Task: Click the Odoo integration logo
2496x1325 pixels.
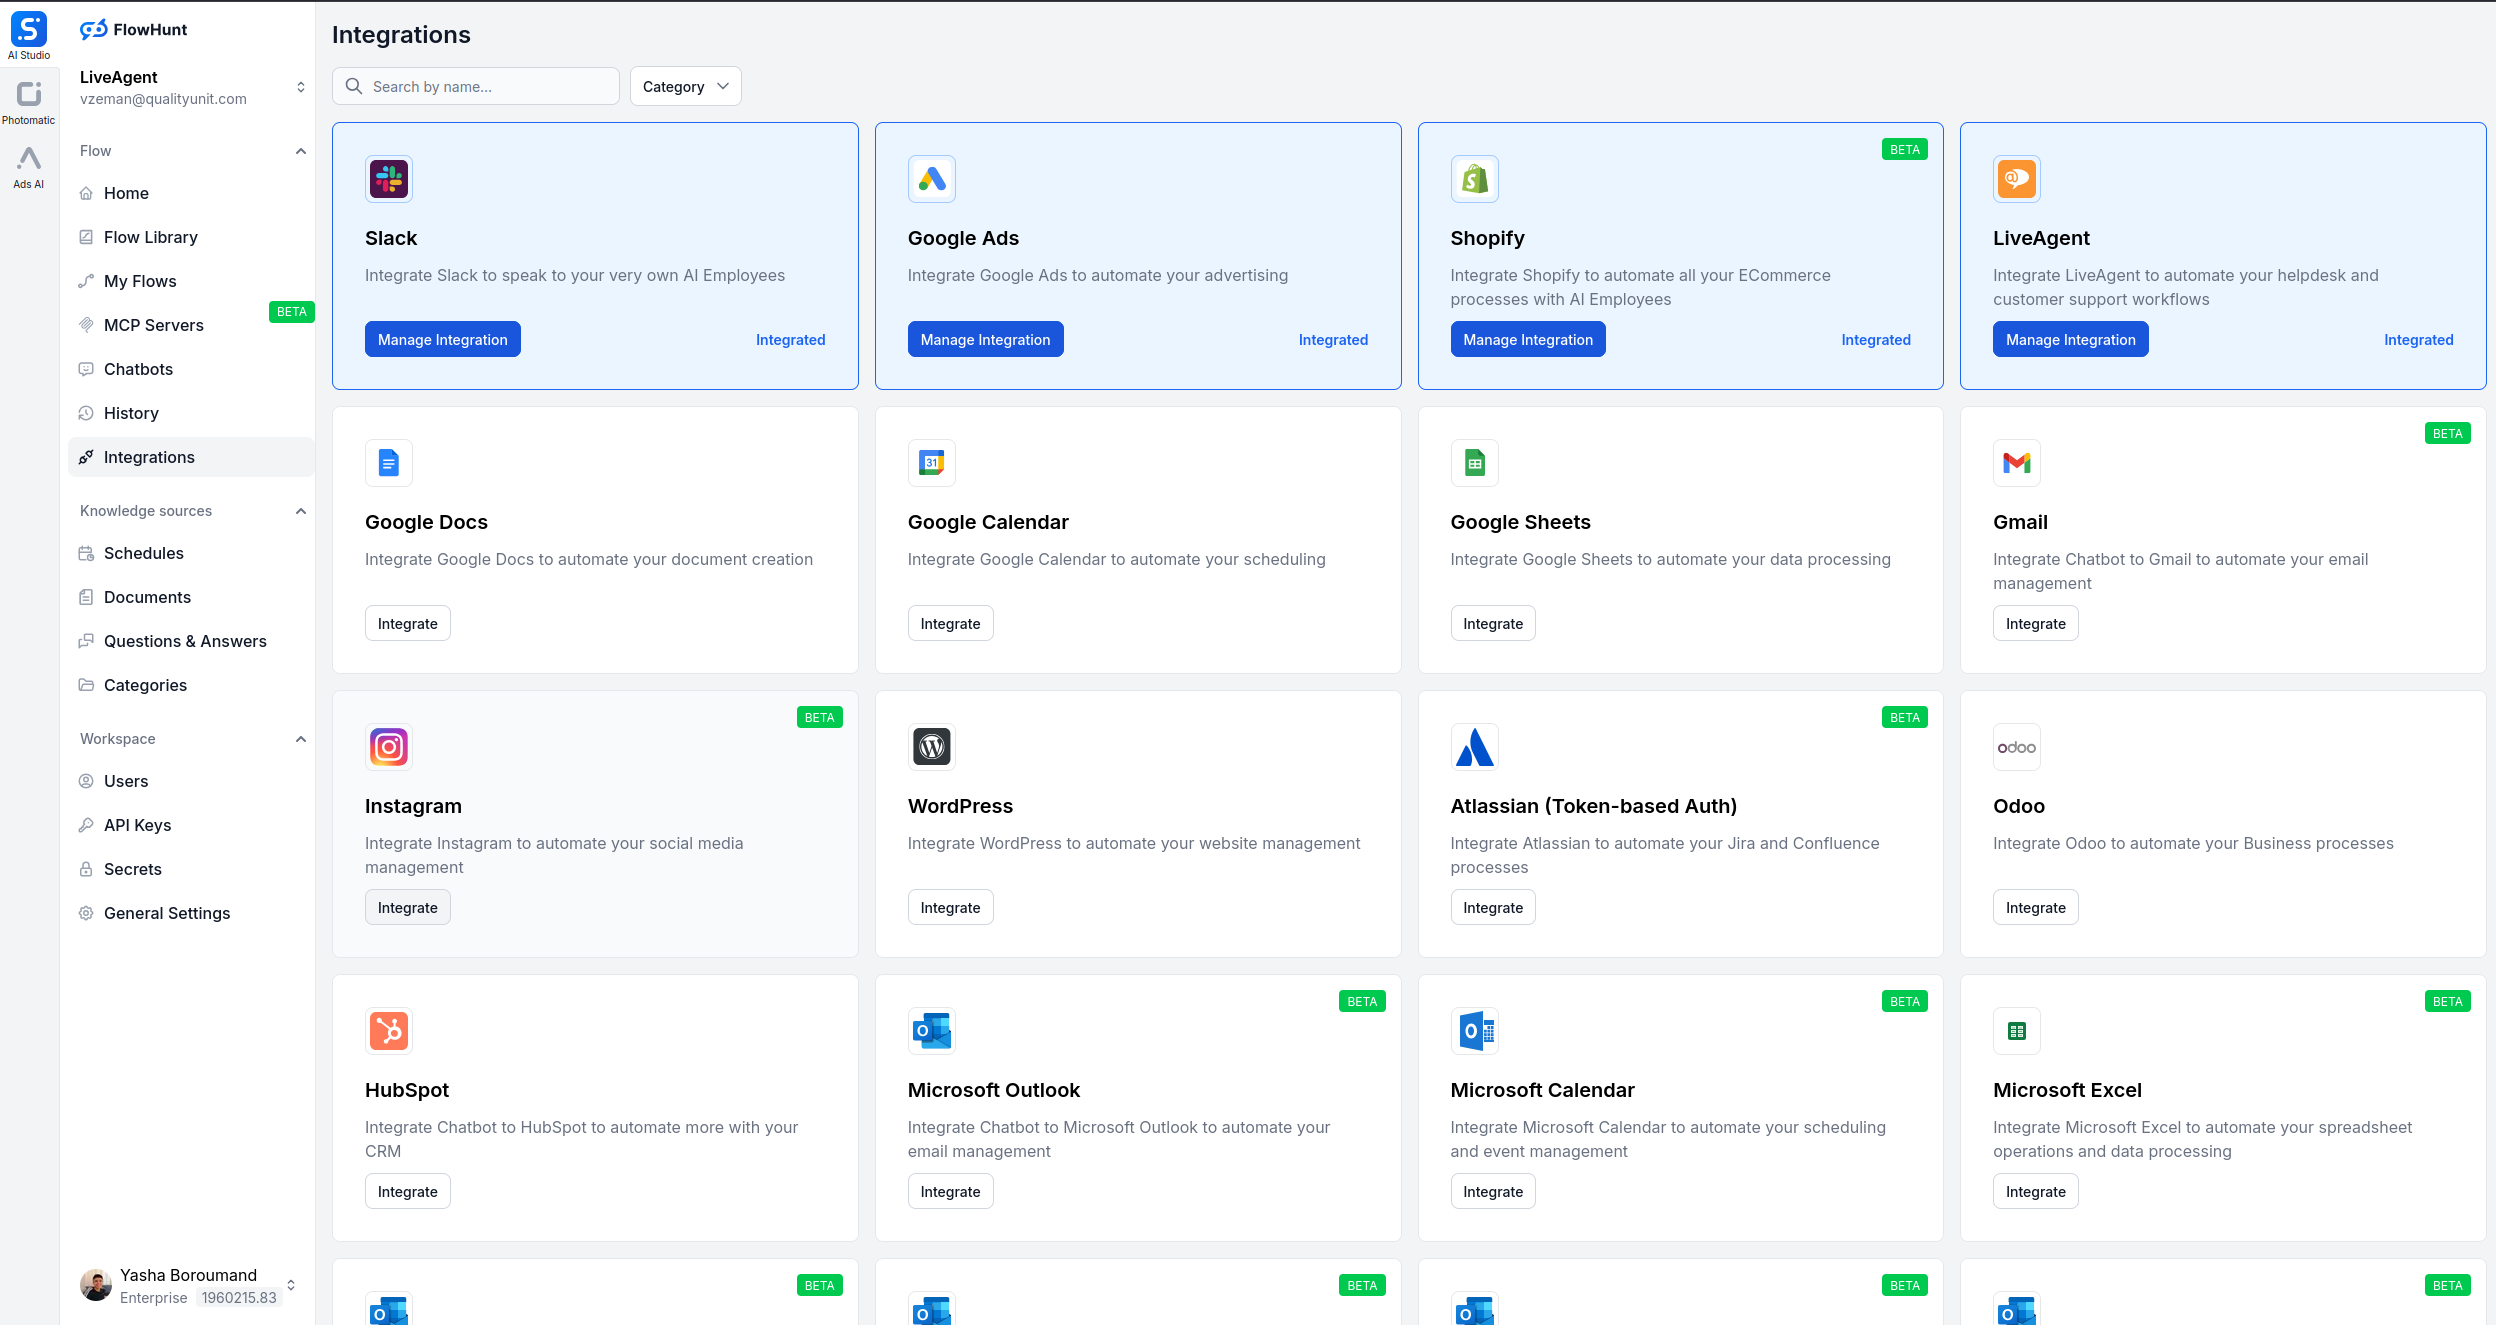Action: pos(2017,747)
